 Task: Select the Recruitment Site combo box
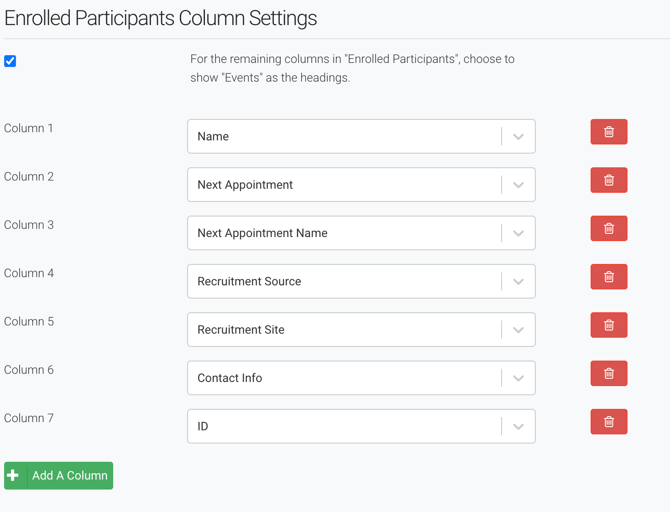tap(340, 330)
